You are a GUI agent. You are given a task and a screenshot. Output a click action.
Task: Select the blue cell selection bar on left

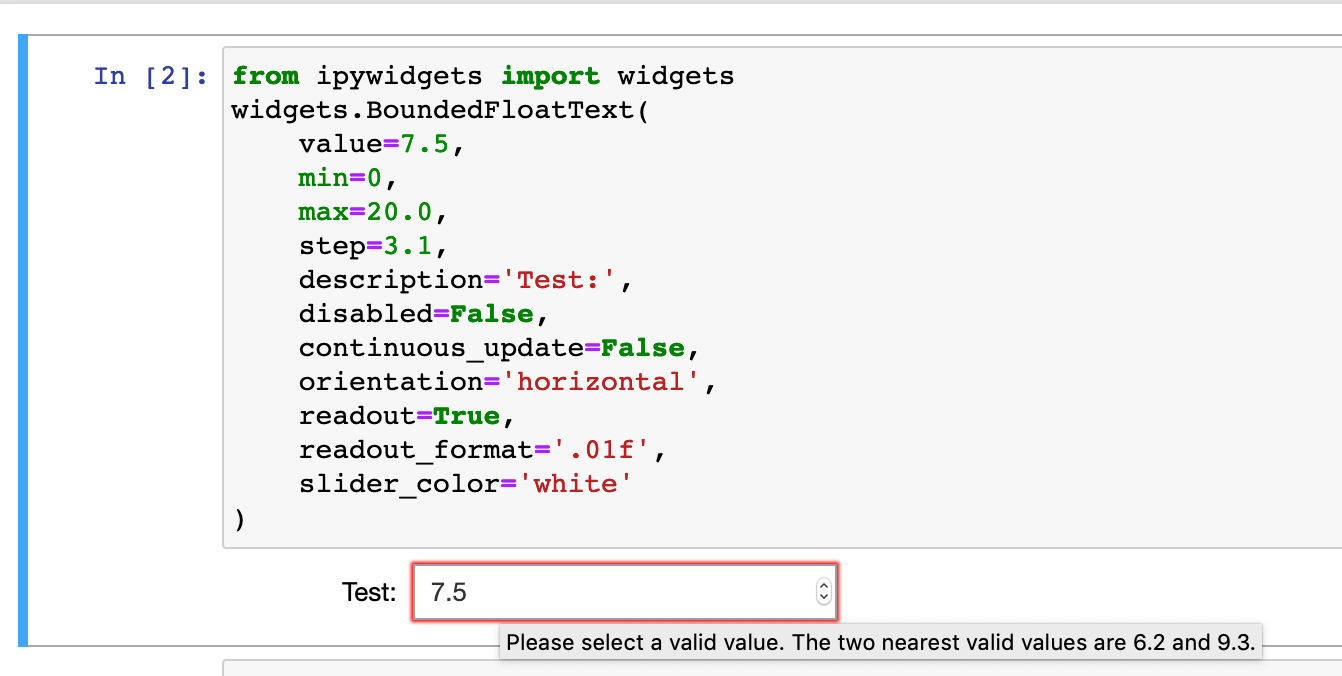pos(23,340)
